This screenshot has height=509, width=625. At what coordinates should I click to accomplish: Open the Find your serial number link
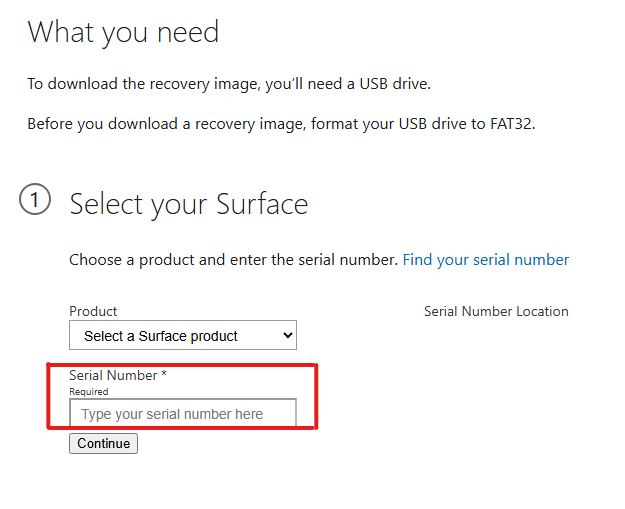(486, 260)
